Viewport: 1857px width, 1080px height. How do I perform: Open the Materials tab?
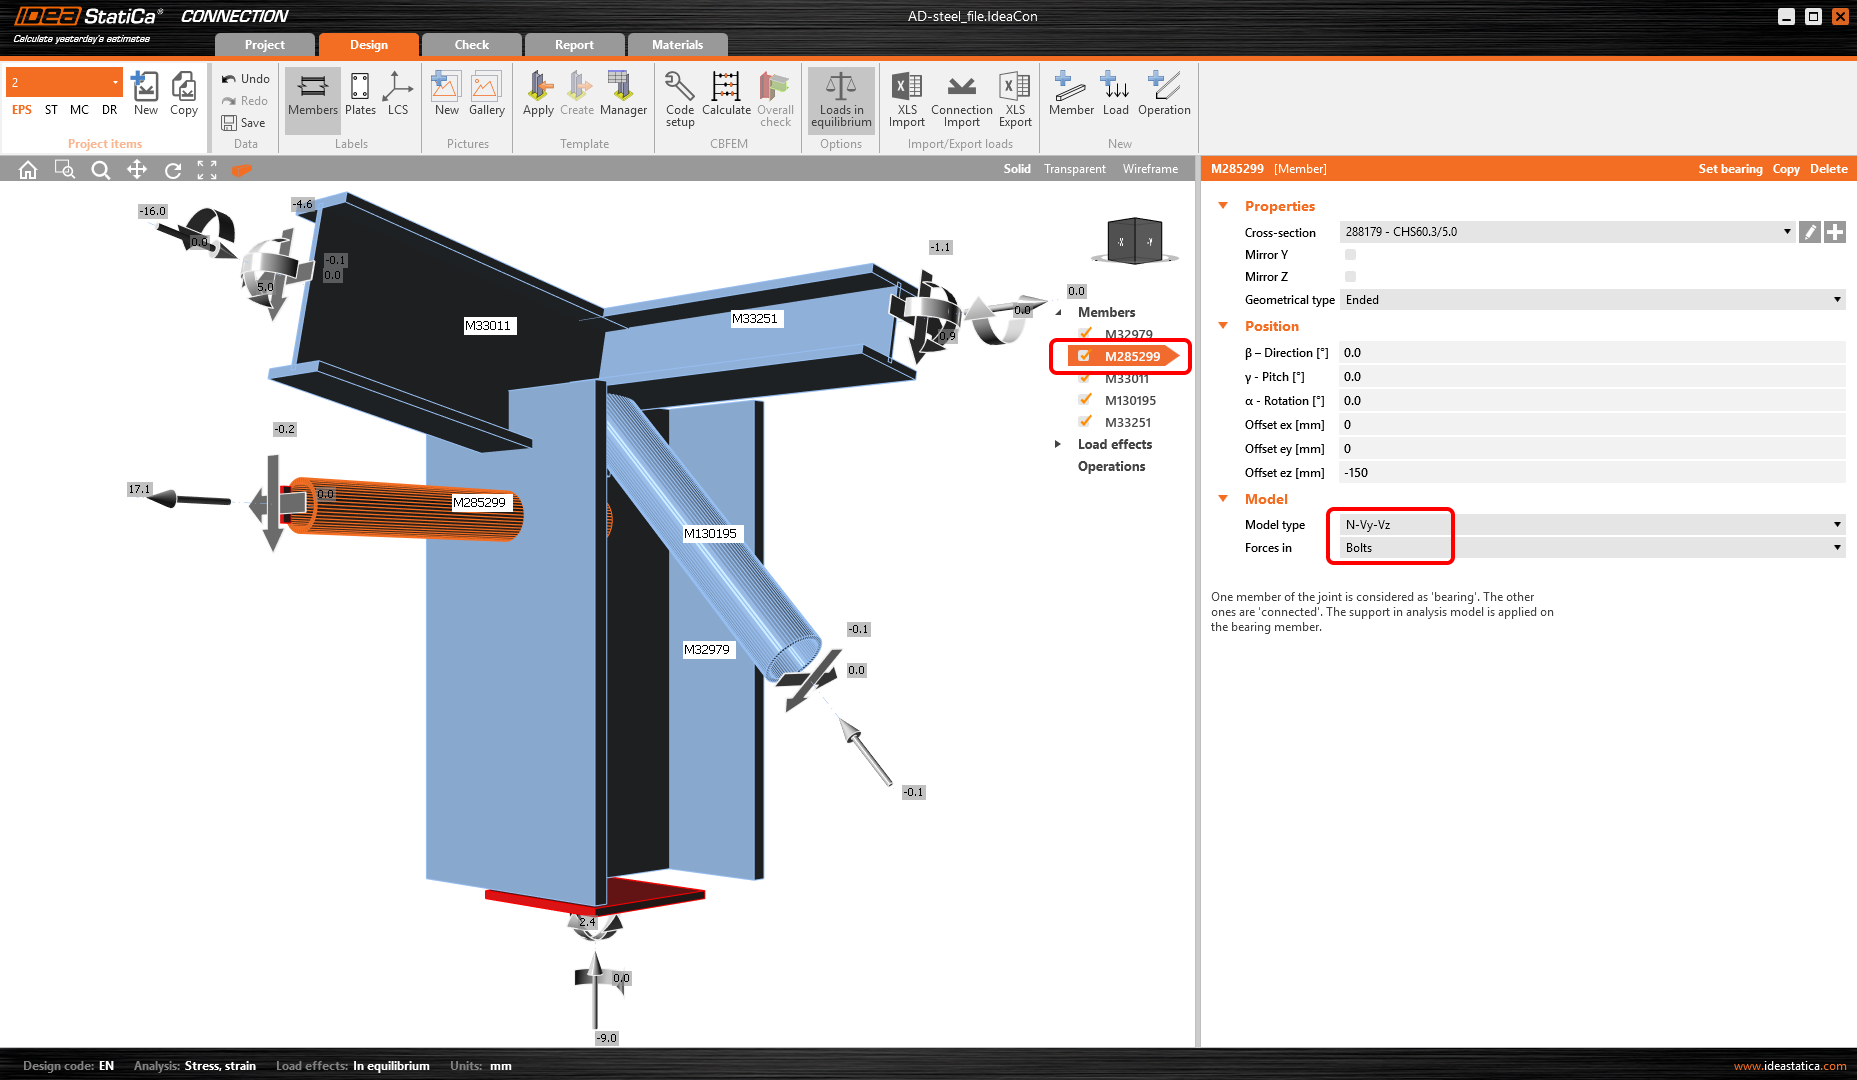677,45
